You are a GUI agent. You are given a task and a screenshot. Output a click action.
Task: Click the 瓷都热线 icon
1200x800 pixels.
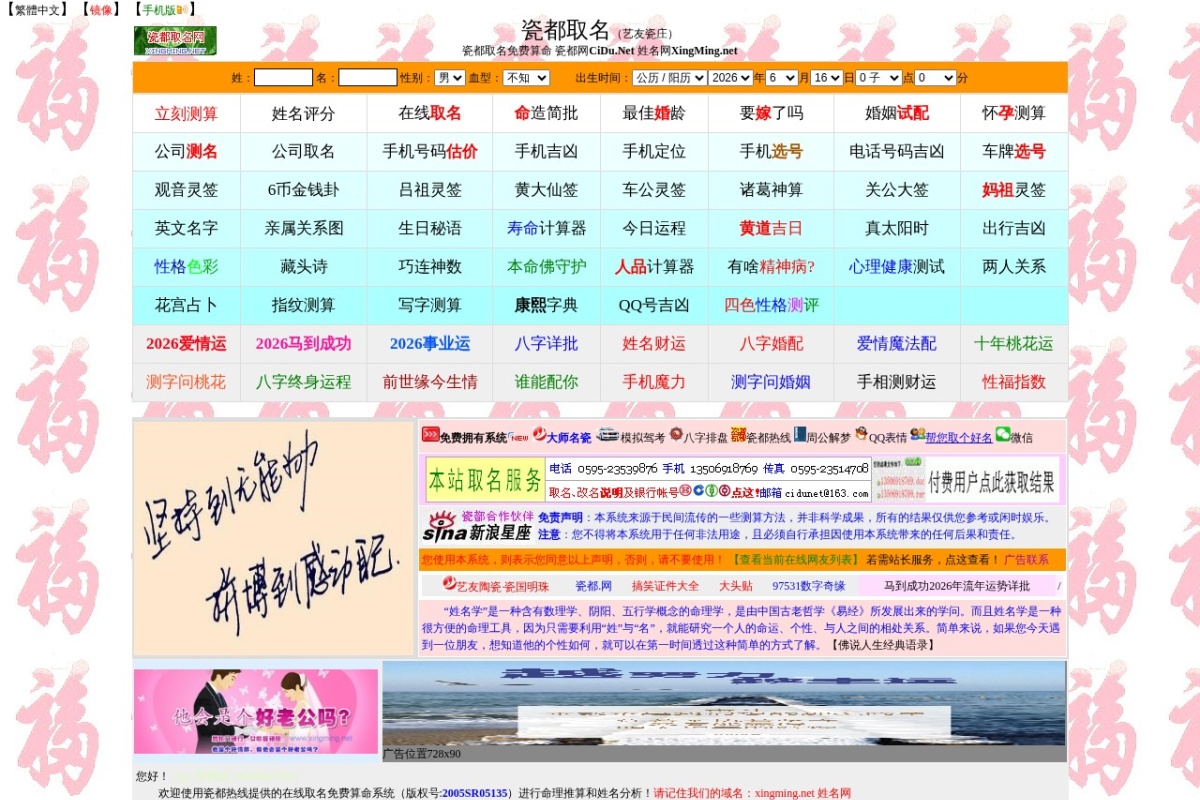pyautogui.click(x=738, y=435)
